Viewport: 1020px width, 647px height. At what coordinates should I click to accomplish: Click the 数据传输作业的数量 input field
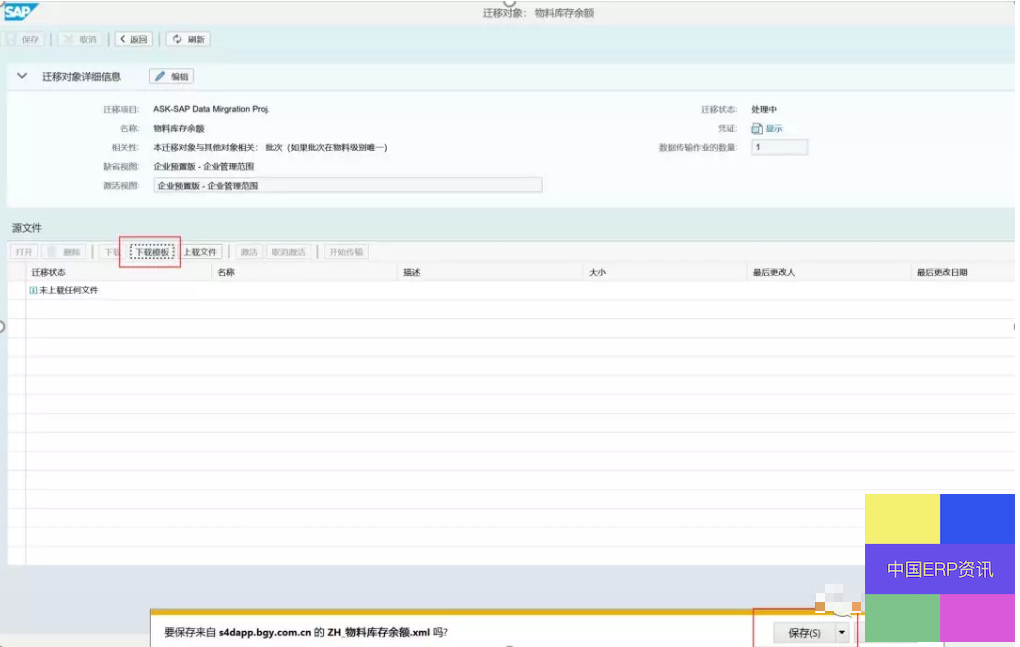(779, 147)
